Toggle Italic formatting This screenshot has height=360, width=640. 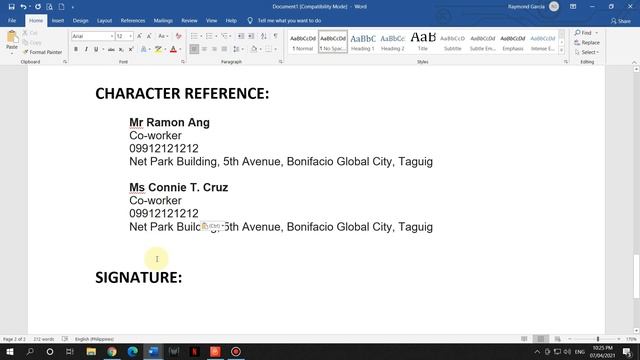coord(86,49)
